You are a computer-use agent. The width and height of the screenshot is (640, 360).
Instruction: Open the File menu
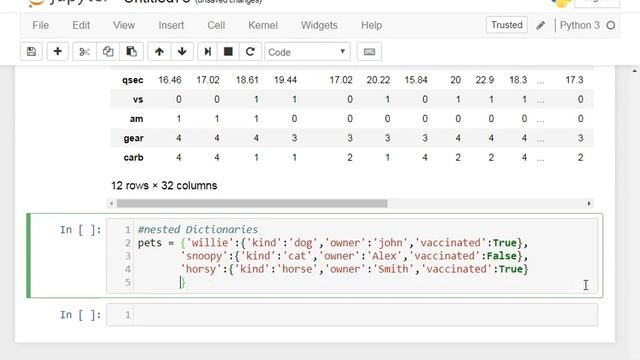click(40, 25)
